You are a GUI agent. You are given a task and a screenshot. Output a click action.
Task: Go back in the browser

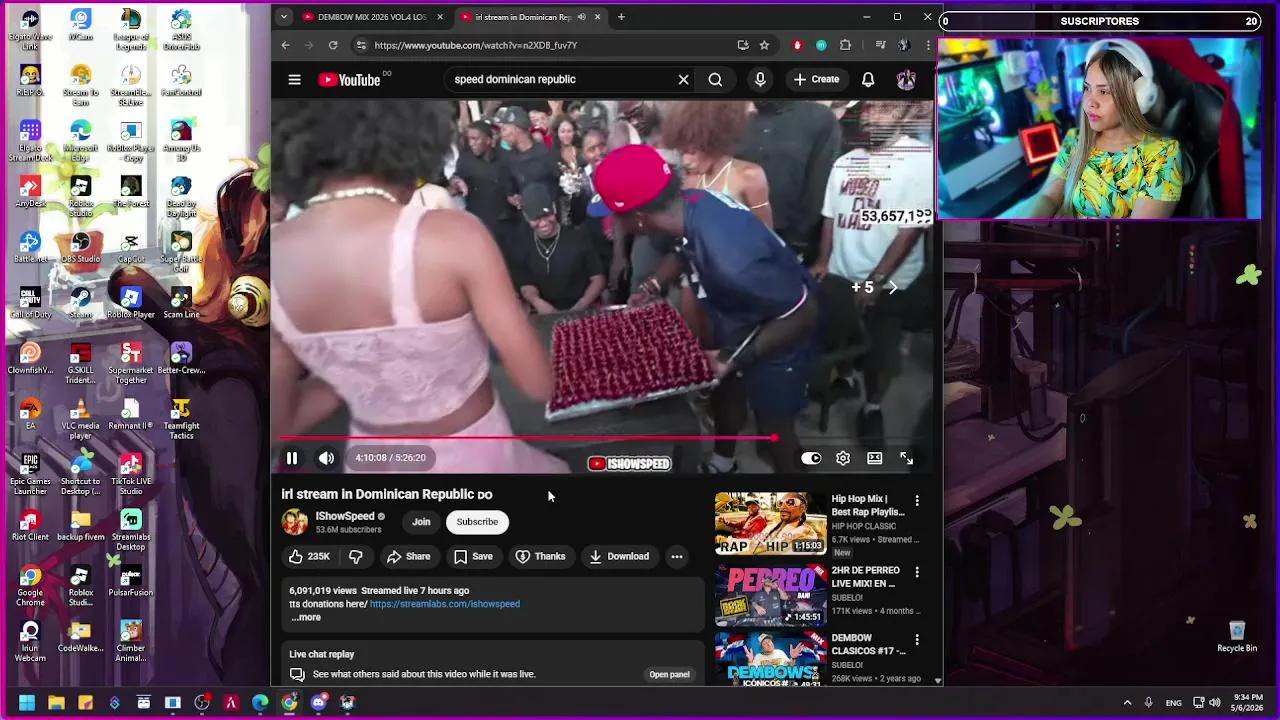pyautogui.click(x=285, y=45)
